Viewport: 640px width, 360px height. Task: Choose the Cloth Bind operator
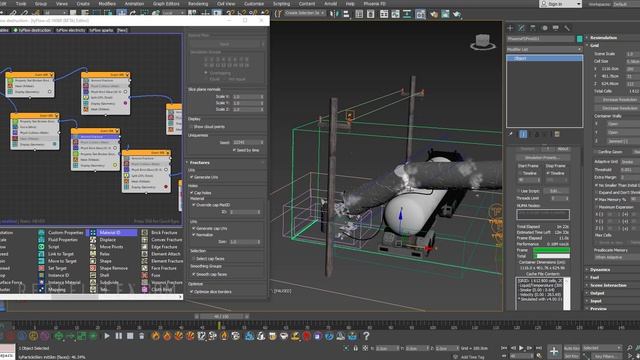pyautogui.click(x=162, y=289)
